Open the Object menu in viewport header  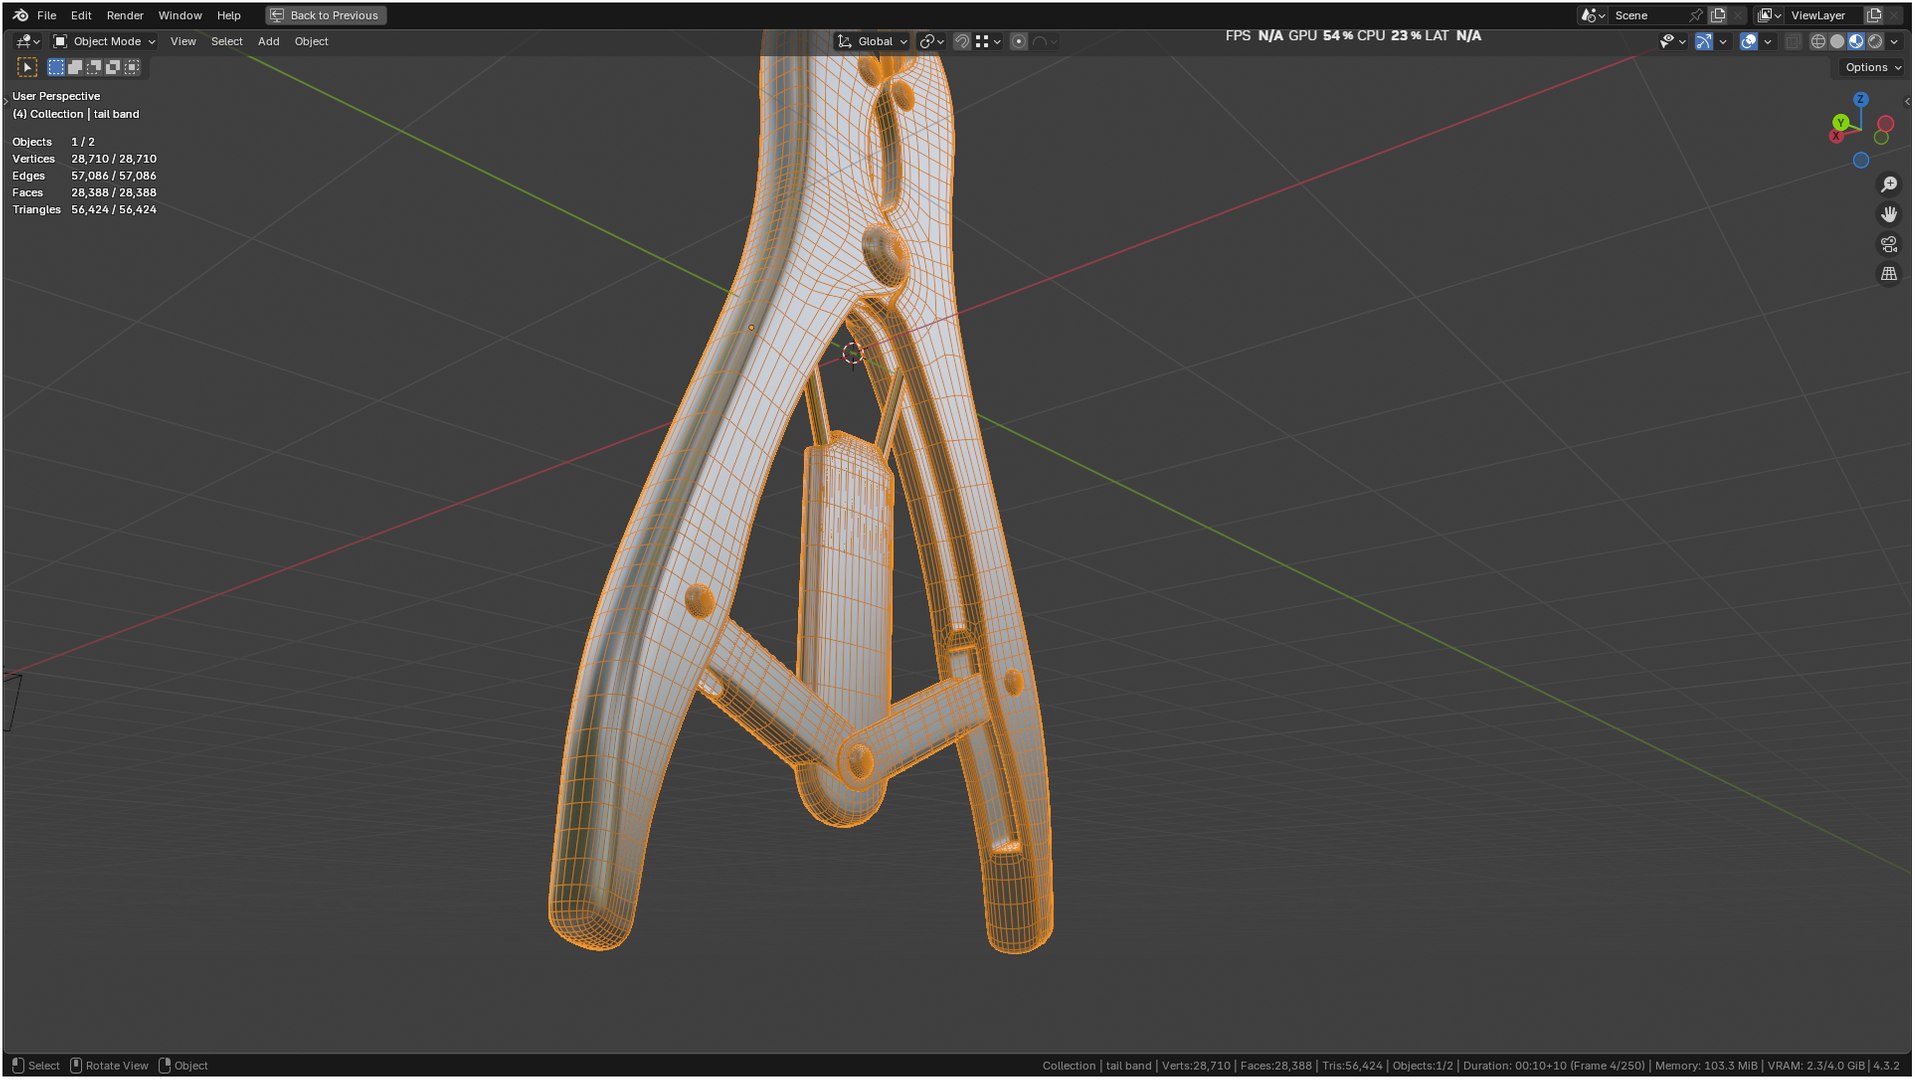click(311, 41)
